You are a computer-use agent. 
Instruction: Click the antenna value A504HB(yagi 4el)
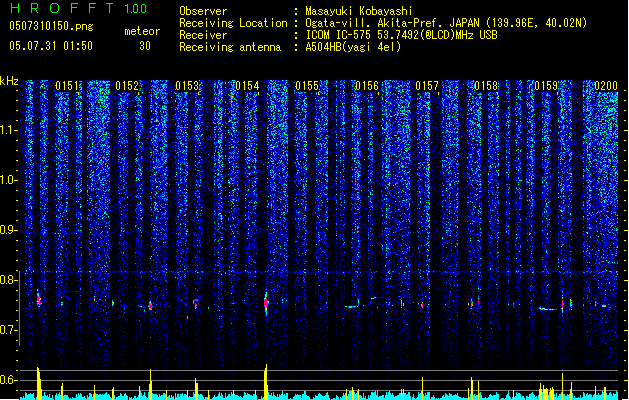click(x=353, y=47)
